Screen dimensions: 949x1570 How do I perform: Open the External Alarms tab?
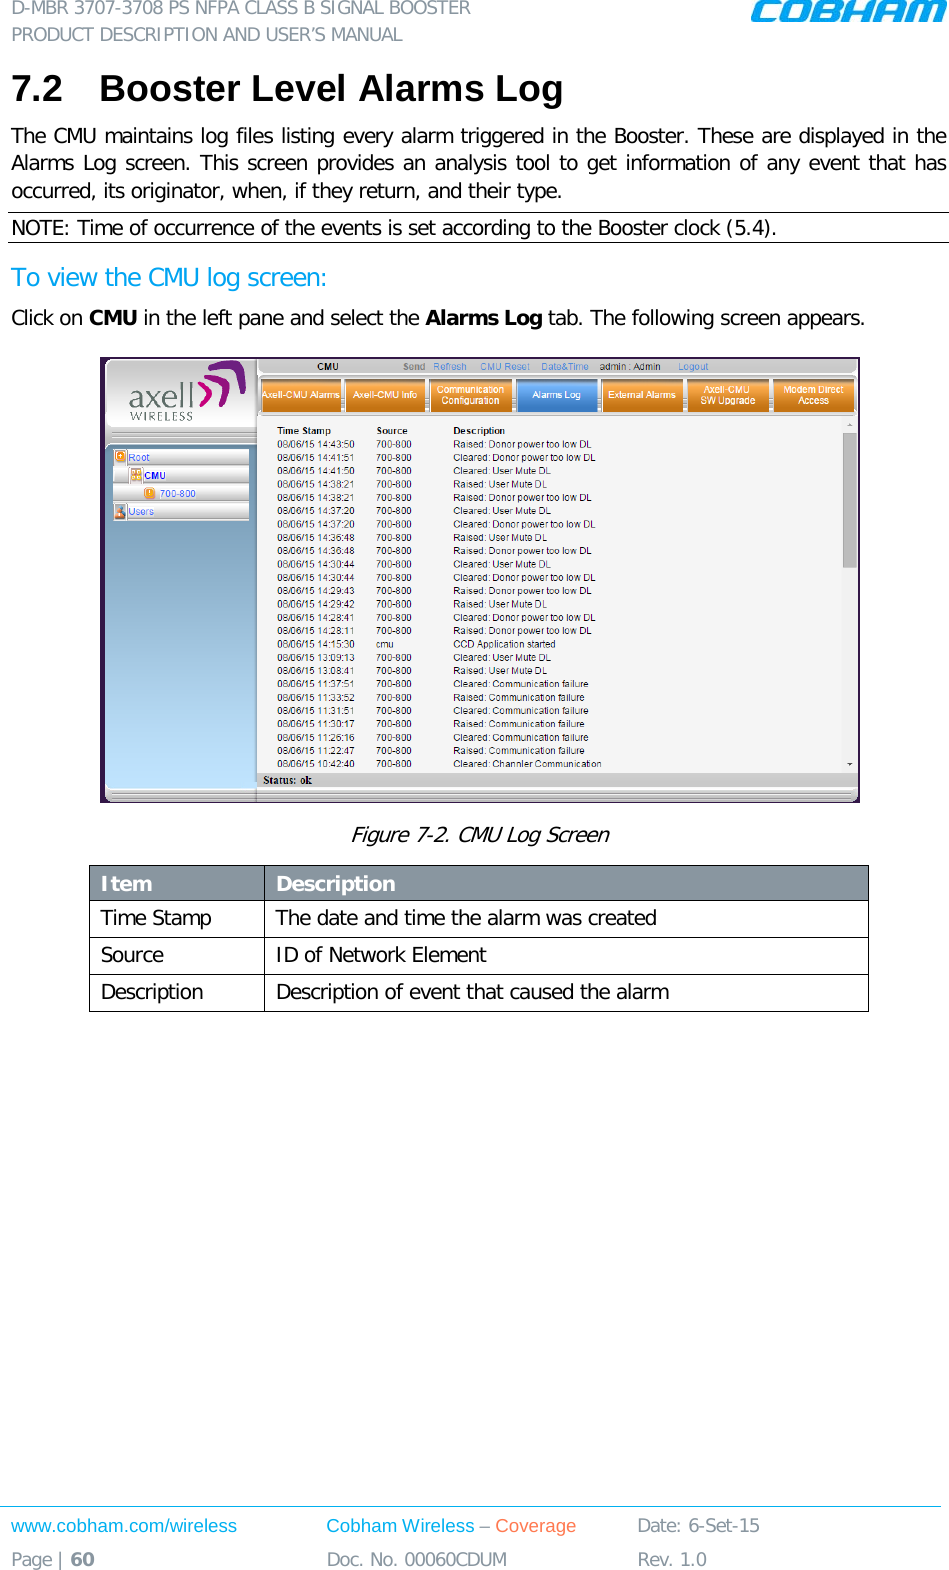pyautogui.click(x=642, y=395)
